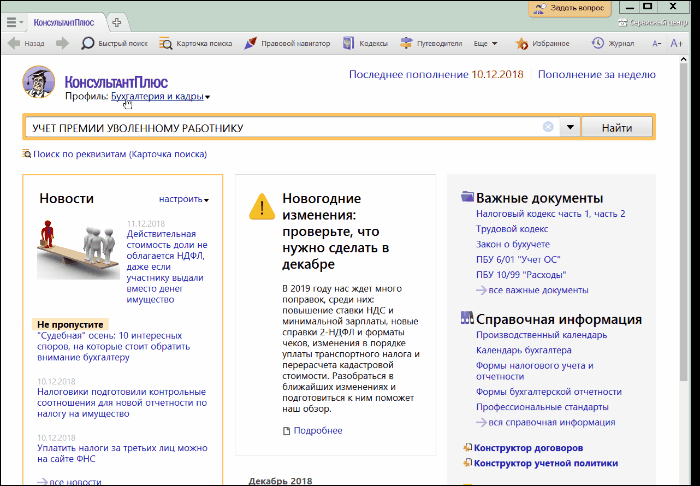Decrease font size with A-
Image resolution: width=700 pixels, height=486 pixels.
(x=657, y=43)
